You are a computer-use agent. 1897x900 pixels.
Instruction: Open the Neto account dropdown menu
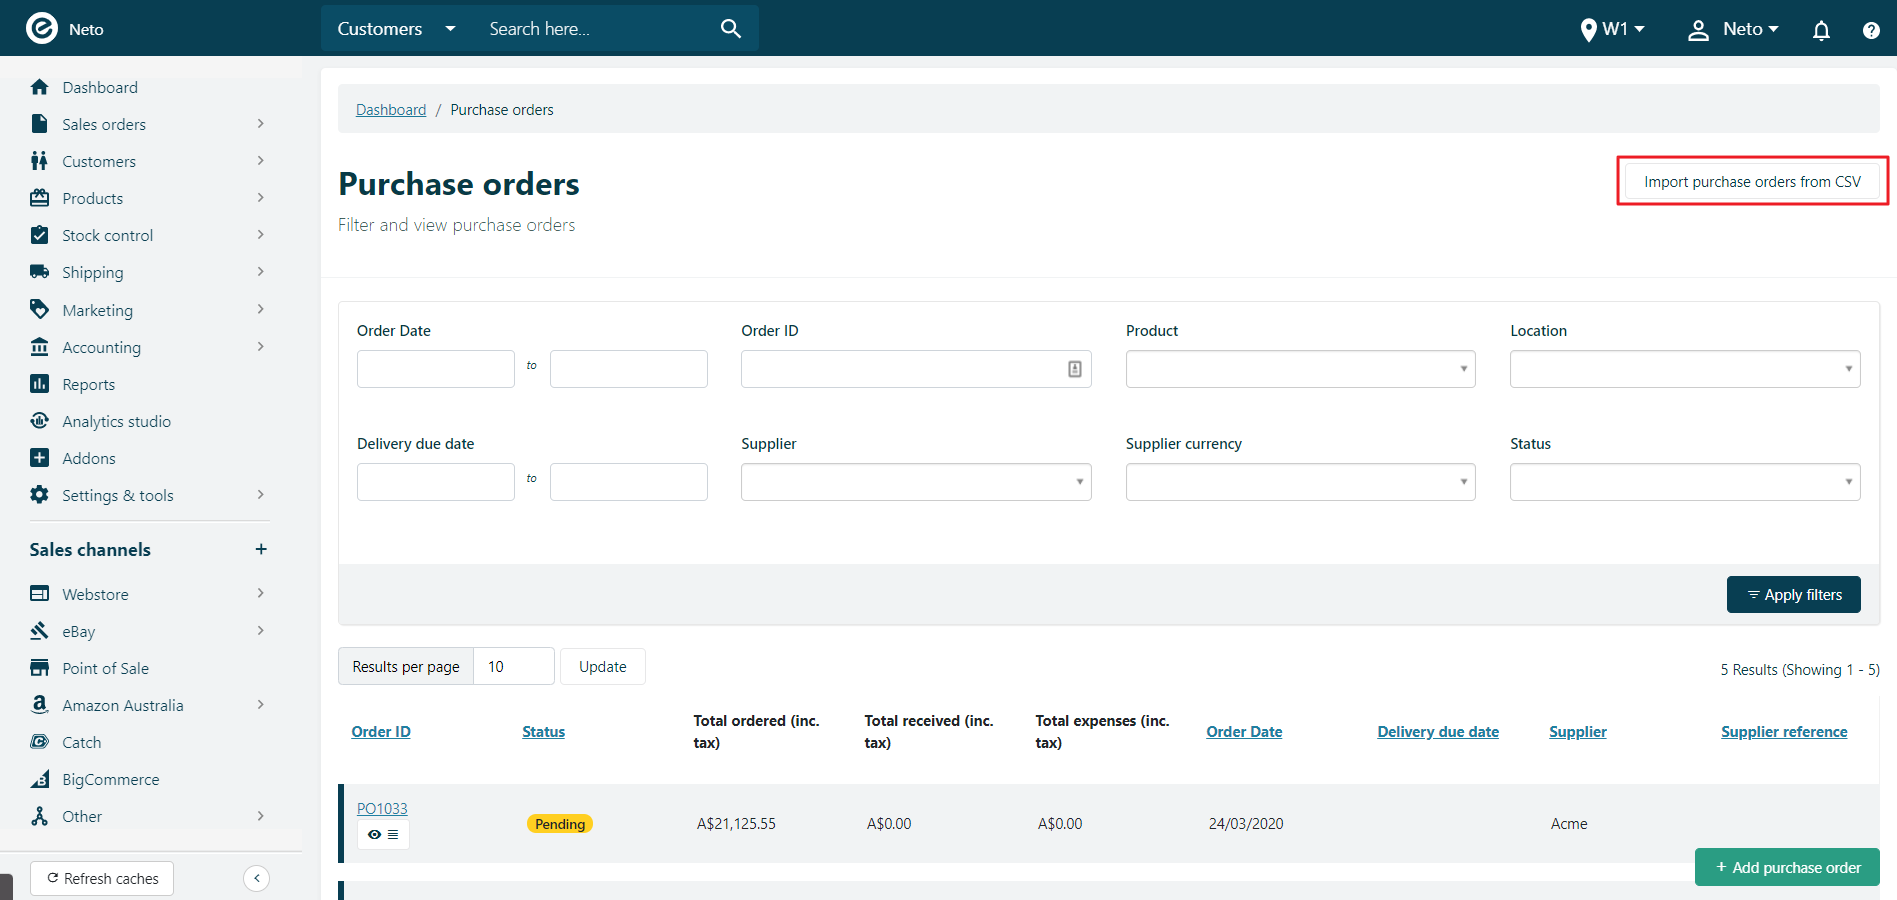tap(1733, 29)
